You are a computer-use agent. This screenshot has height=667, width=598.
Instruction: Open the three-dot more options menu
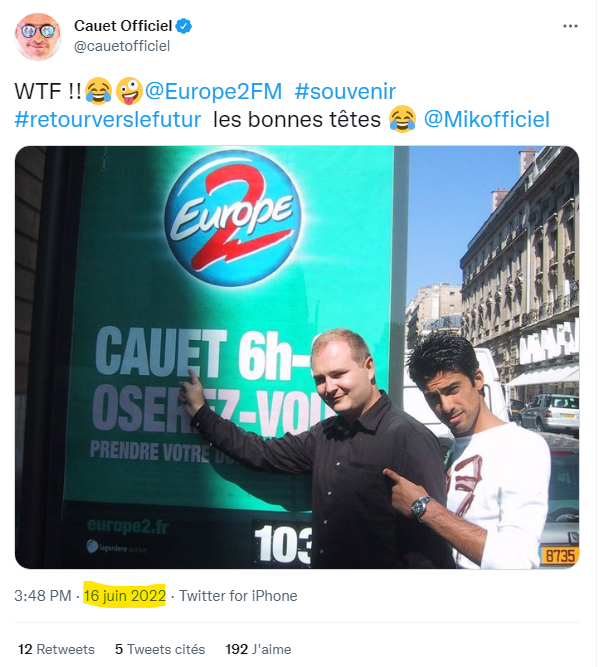click(x=570, y=26)
